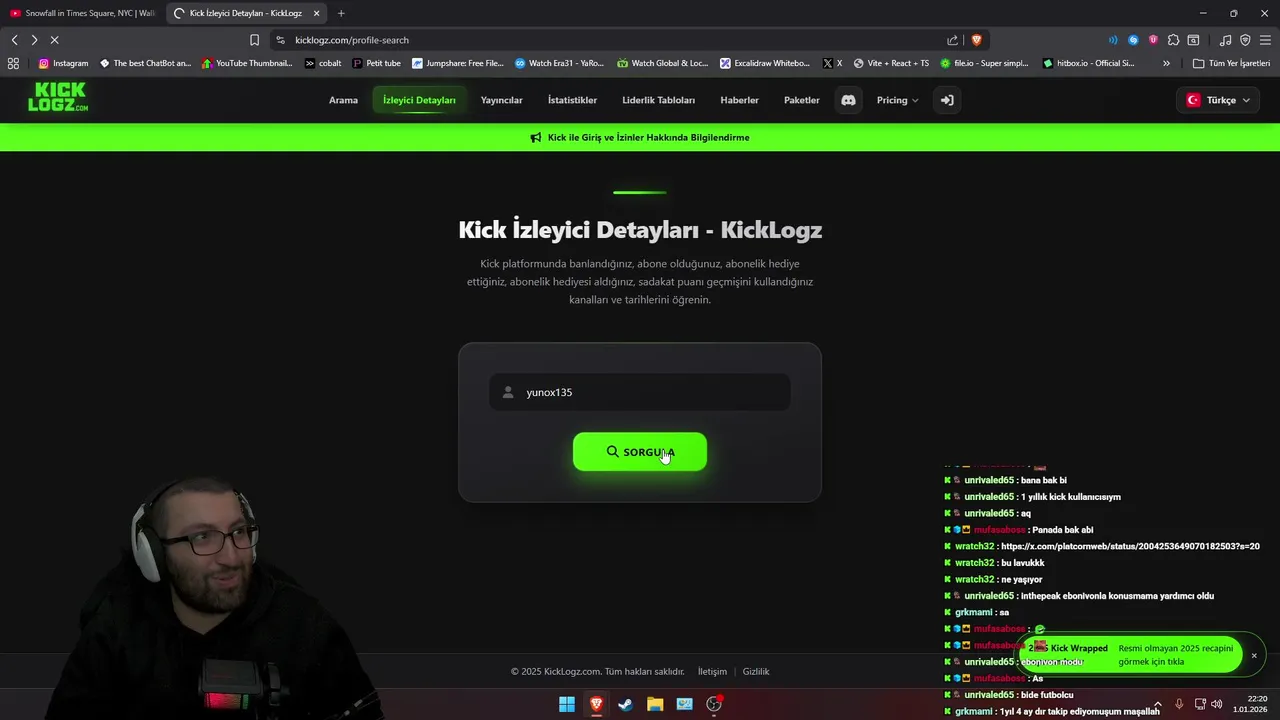Open the cobalt bookmark
1280x720 pixels.
click(x=323, y=63)
